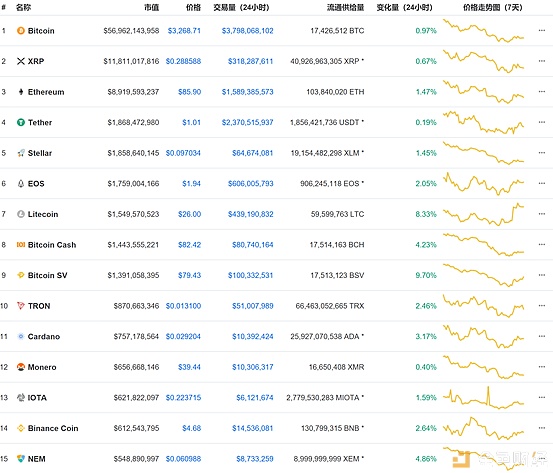Image resolution: width=553 pixels, height=473 pixels.
Task: Open the more options menu for Monero row
Action: 542,367
